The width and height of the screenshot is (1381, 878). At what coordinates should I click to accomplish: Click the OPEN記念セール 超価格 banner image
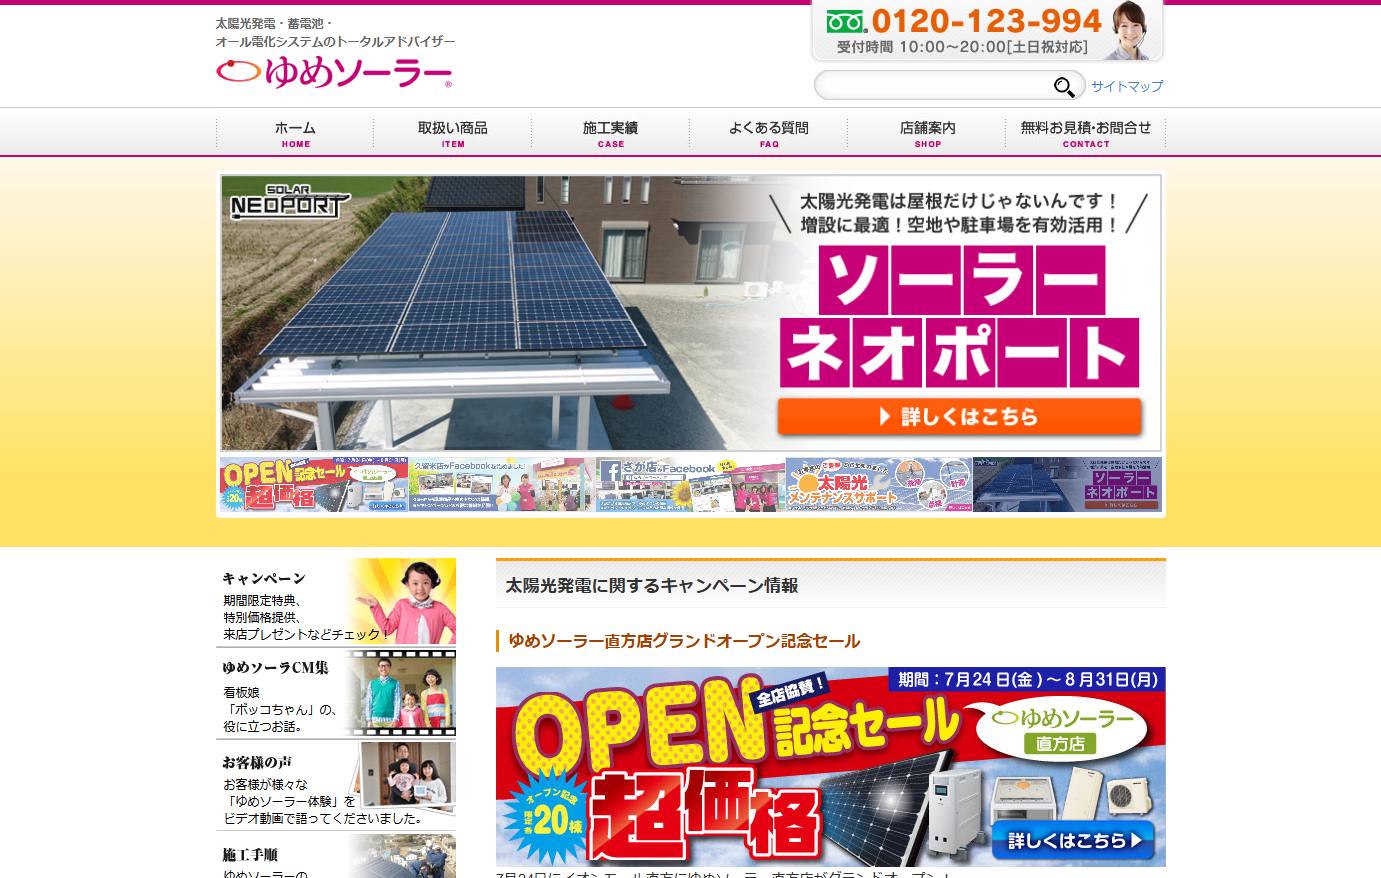[x=831, y=767]
